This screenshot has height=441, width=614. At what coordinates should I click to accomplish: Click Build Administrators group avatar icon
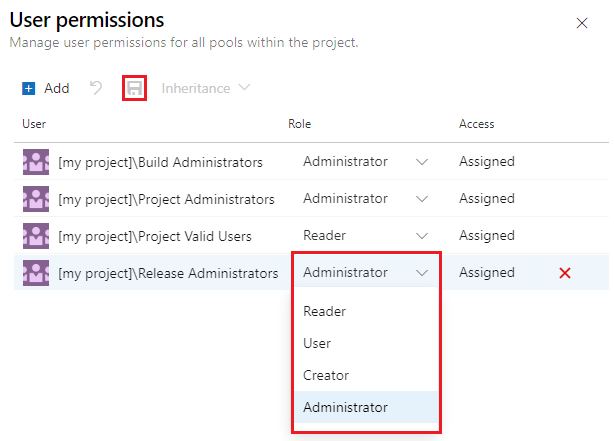[x=36, y=162]
